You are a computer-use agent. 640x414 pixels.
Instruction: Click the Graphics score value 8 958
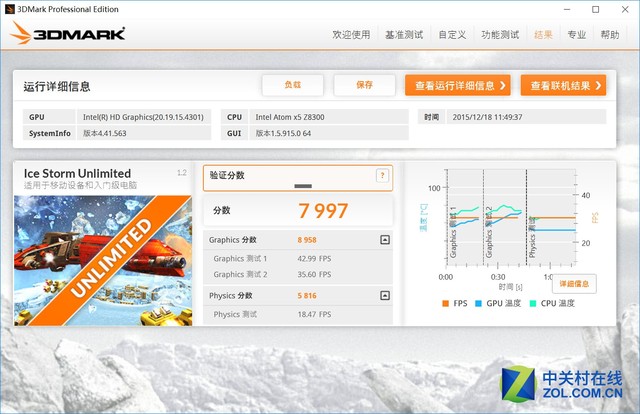pyautogui.click(x=307, y=240)
